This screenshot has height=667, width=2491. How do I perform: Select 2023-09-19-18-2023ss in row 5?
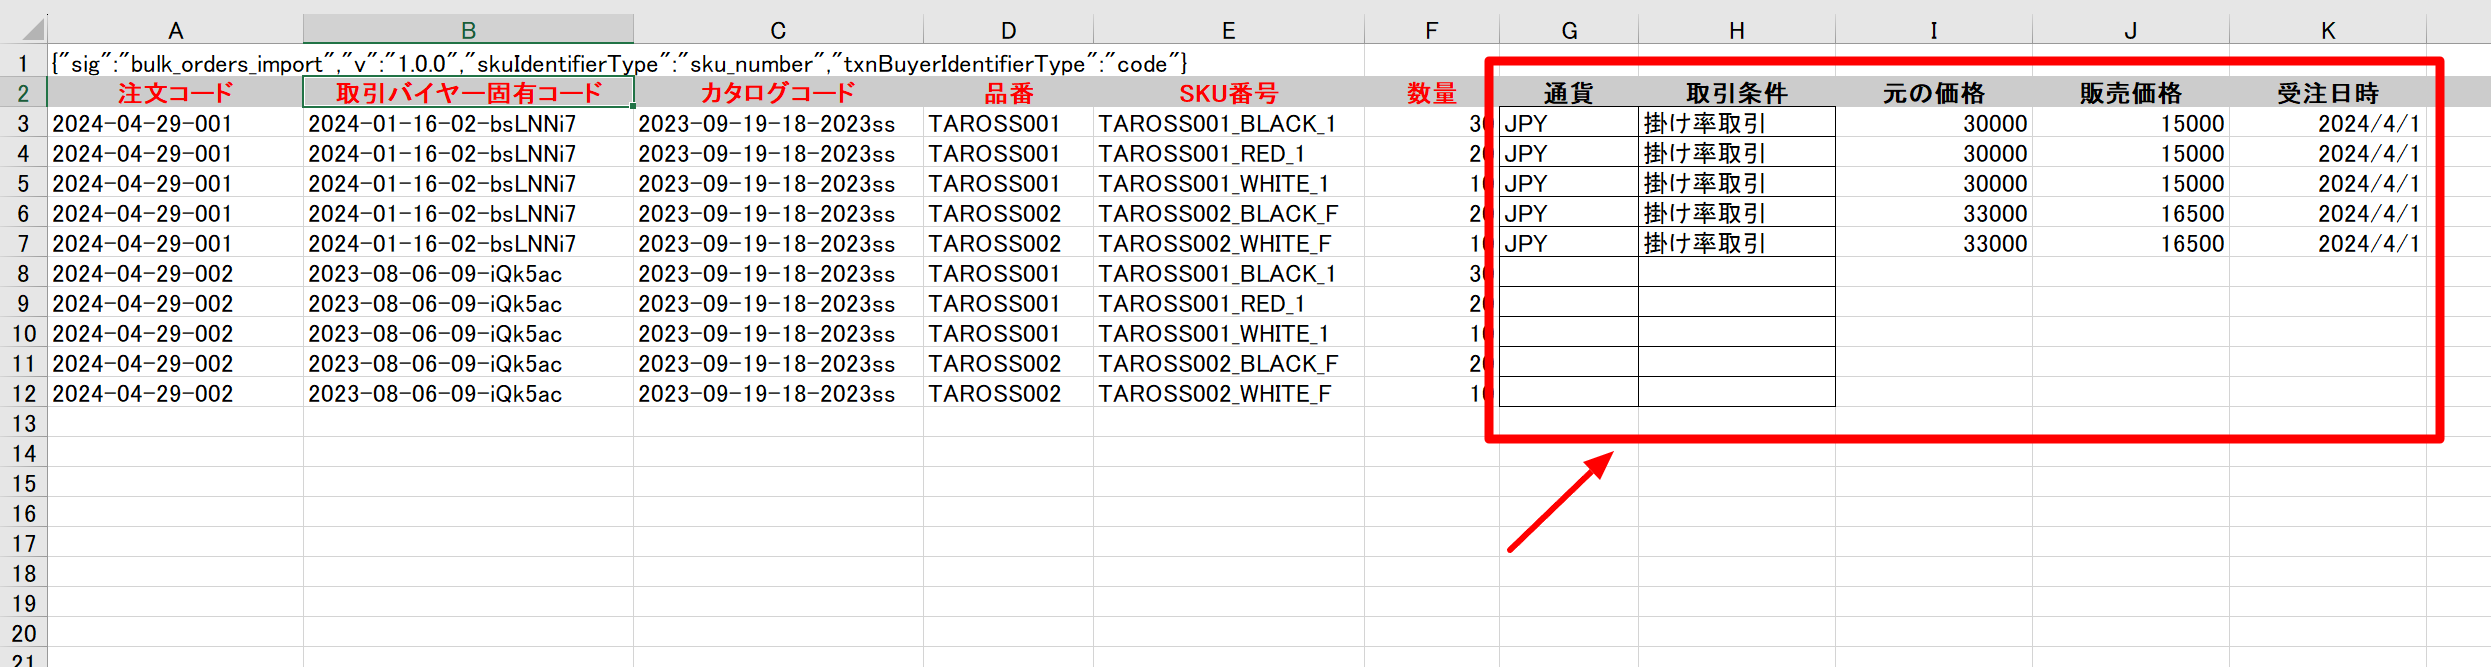pyautogui.click(x=778, y=184)
